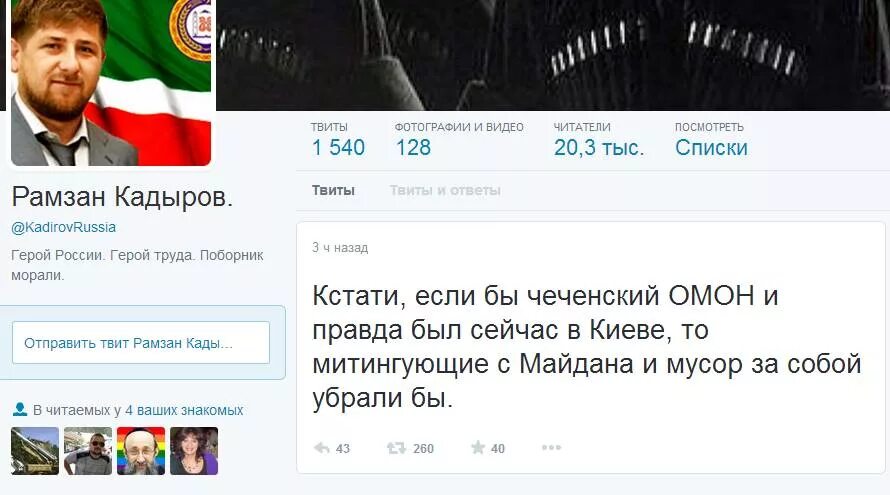This screenshot has width=890, height=495.
Task: Open the Списки link
Action: pos(711,148)
